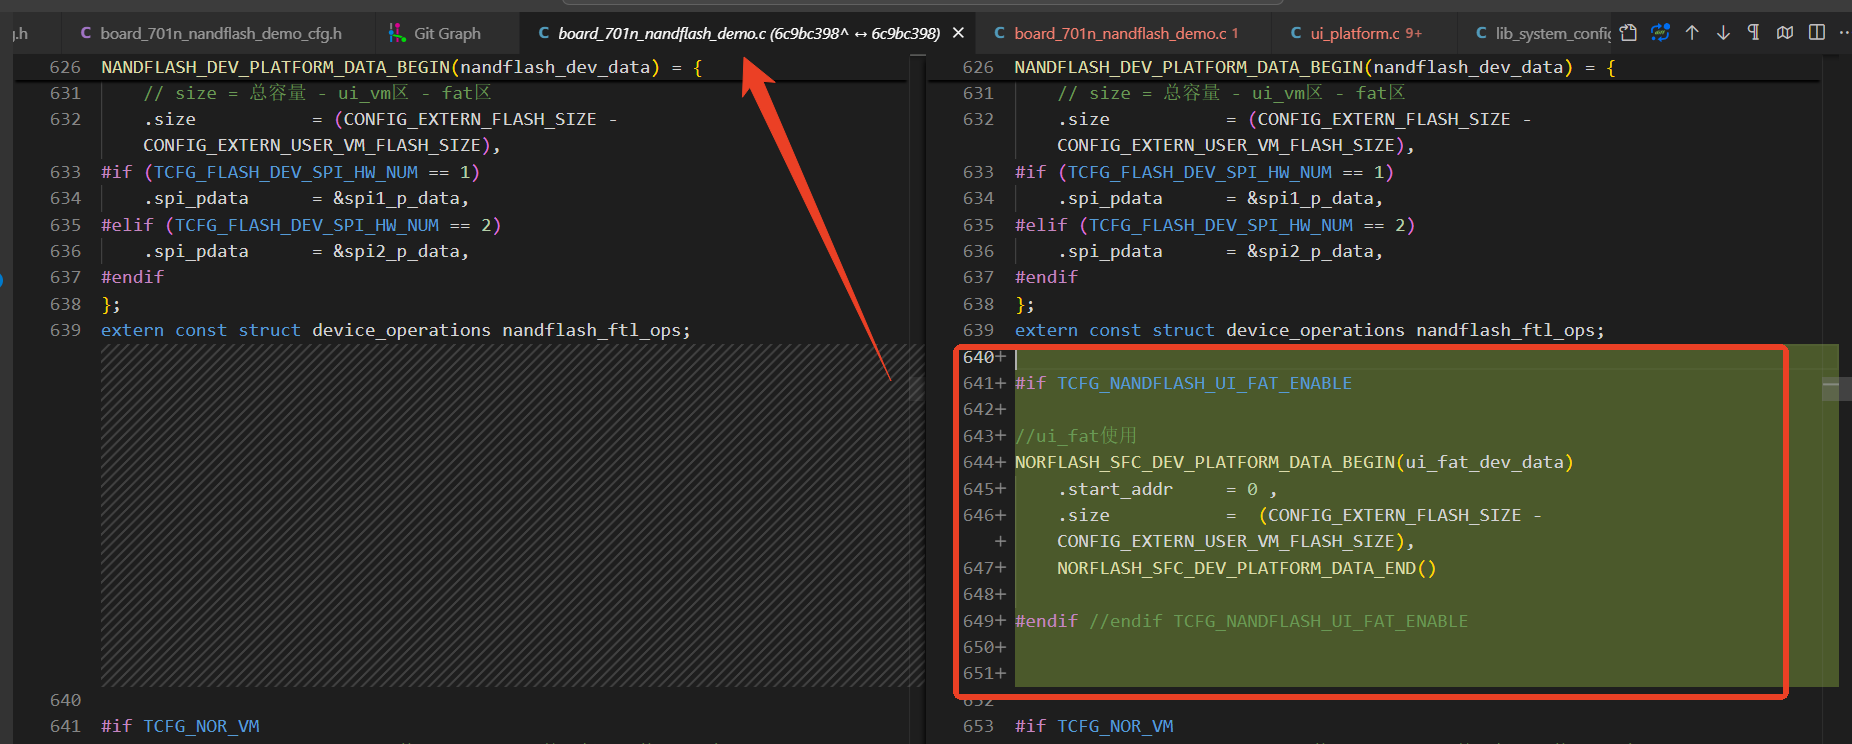Click line number 640+ in right pane

(x=984, y=357)
